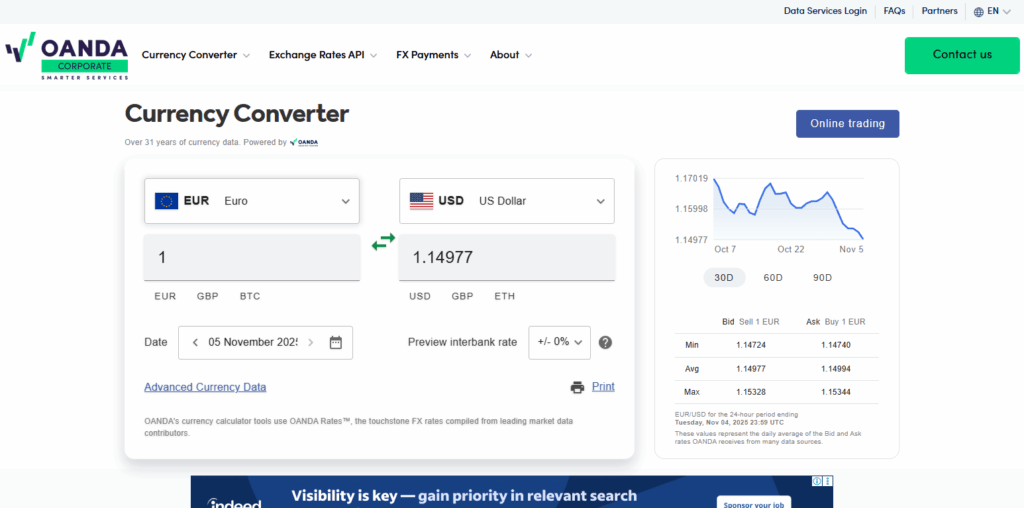This screenshot has width=1024, height=508.
Task: Click the ad info icon on banner
Action: (816, 481)
